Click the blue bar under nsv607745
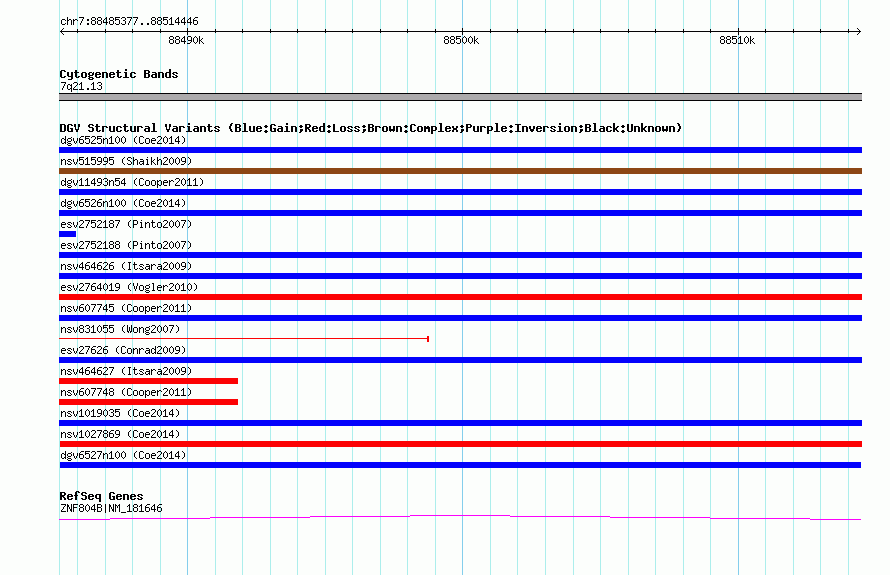The image size is (890, 575). 460,318
